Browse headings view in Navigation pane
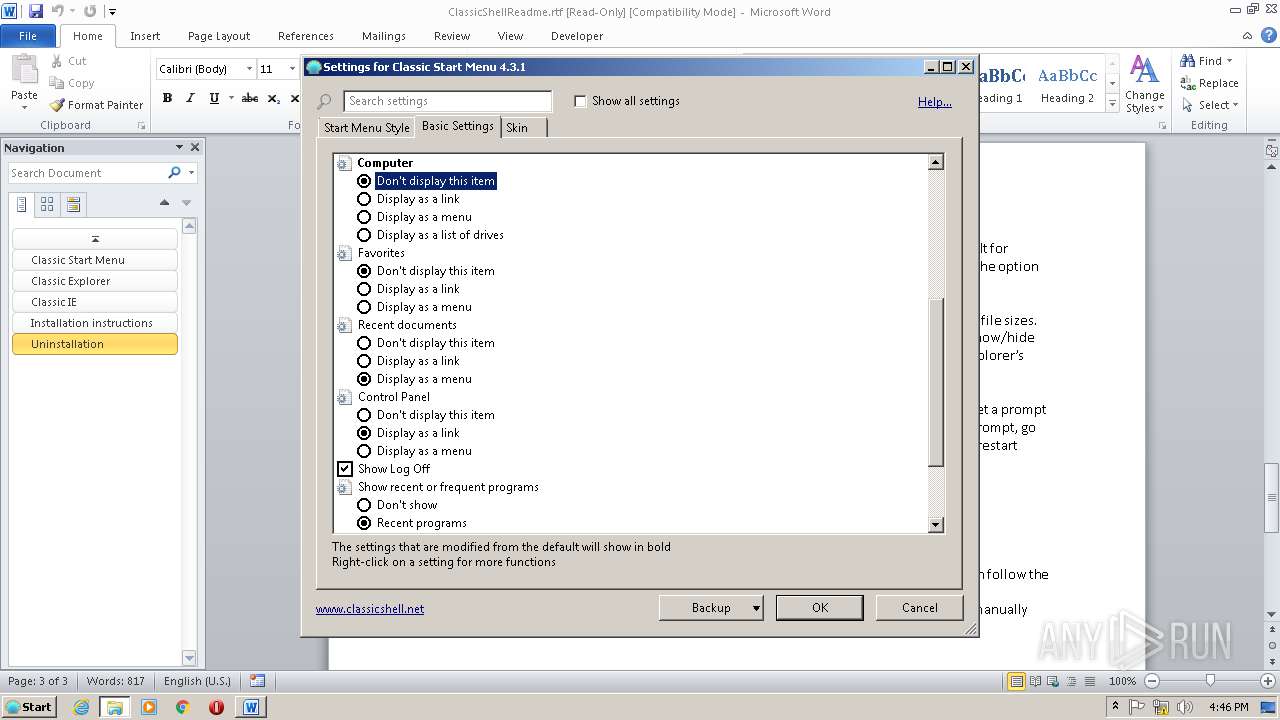This screenshot has width=1280, height=720. 22,204
